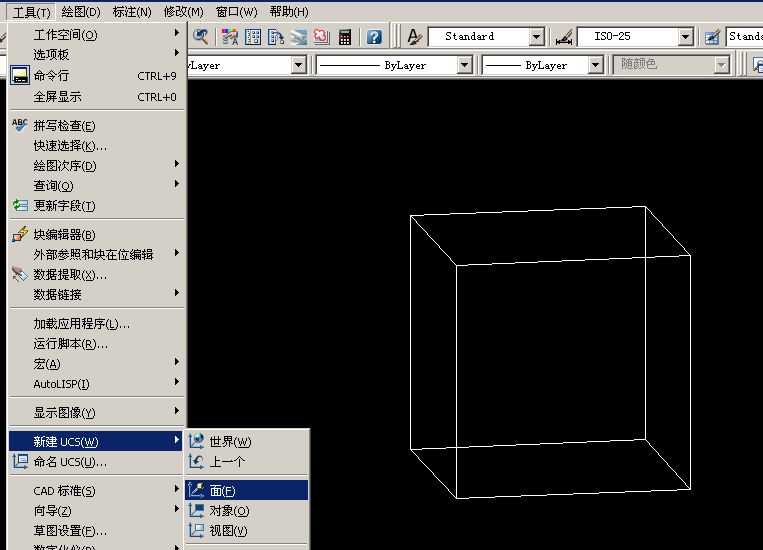Expand the 向导(Z) submenu
This screenshot has width=763, height=550.
pyautogui.click(x=97, y=511)
